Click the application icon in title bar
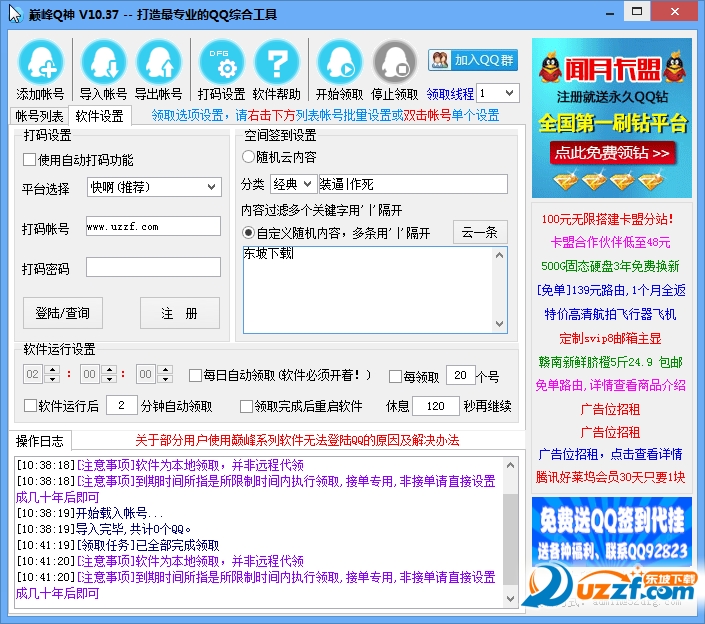This screenshot has width=705, height=624. [15, 14]
